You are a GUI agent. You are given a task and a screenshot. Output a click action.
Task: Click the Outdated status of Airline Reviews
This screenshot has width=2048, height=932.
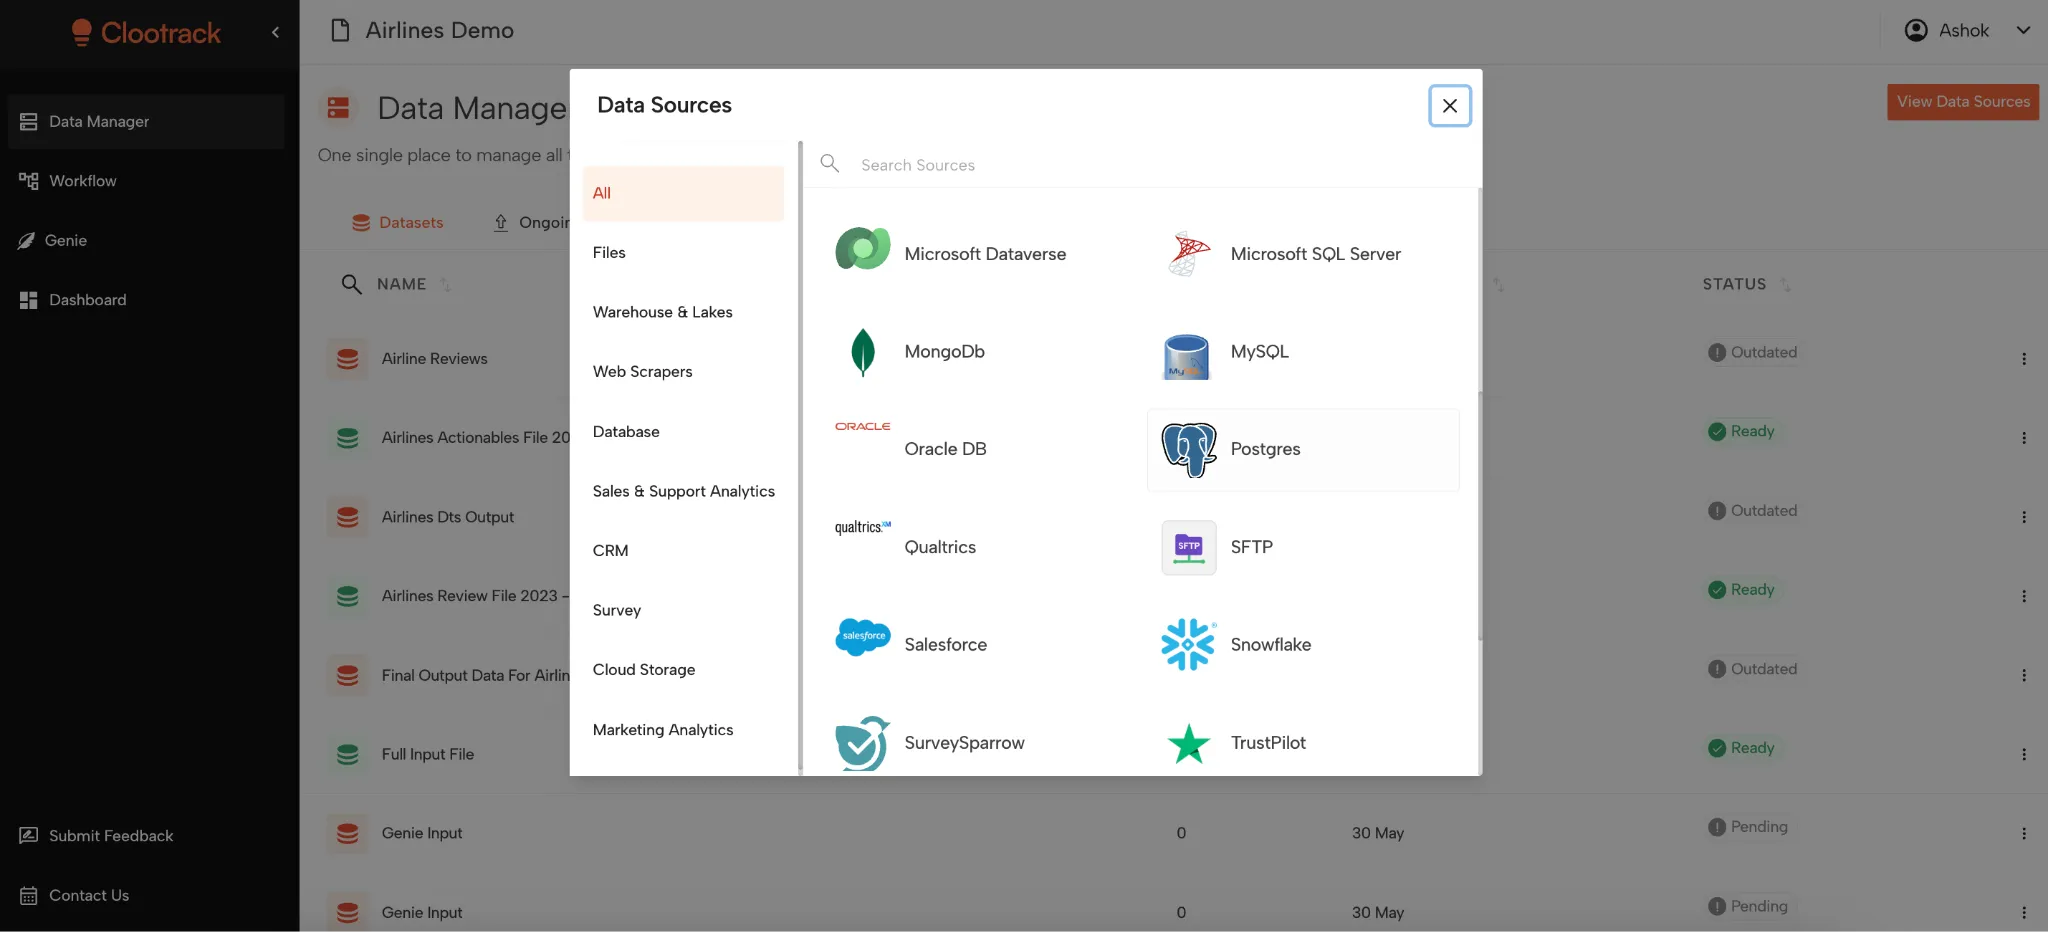tap(1752, 352)
